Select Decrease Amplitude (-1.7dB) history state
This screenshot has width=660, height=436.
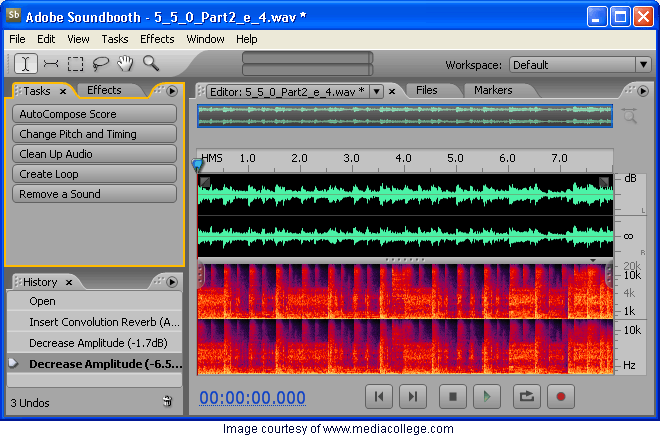[x=95, y=343]
